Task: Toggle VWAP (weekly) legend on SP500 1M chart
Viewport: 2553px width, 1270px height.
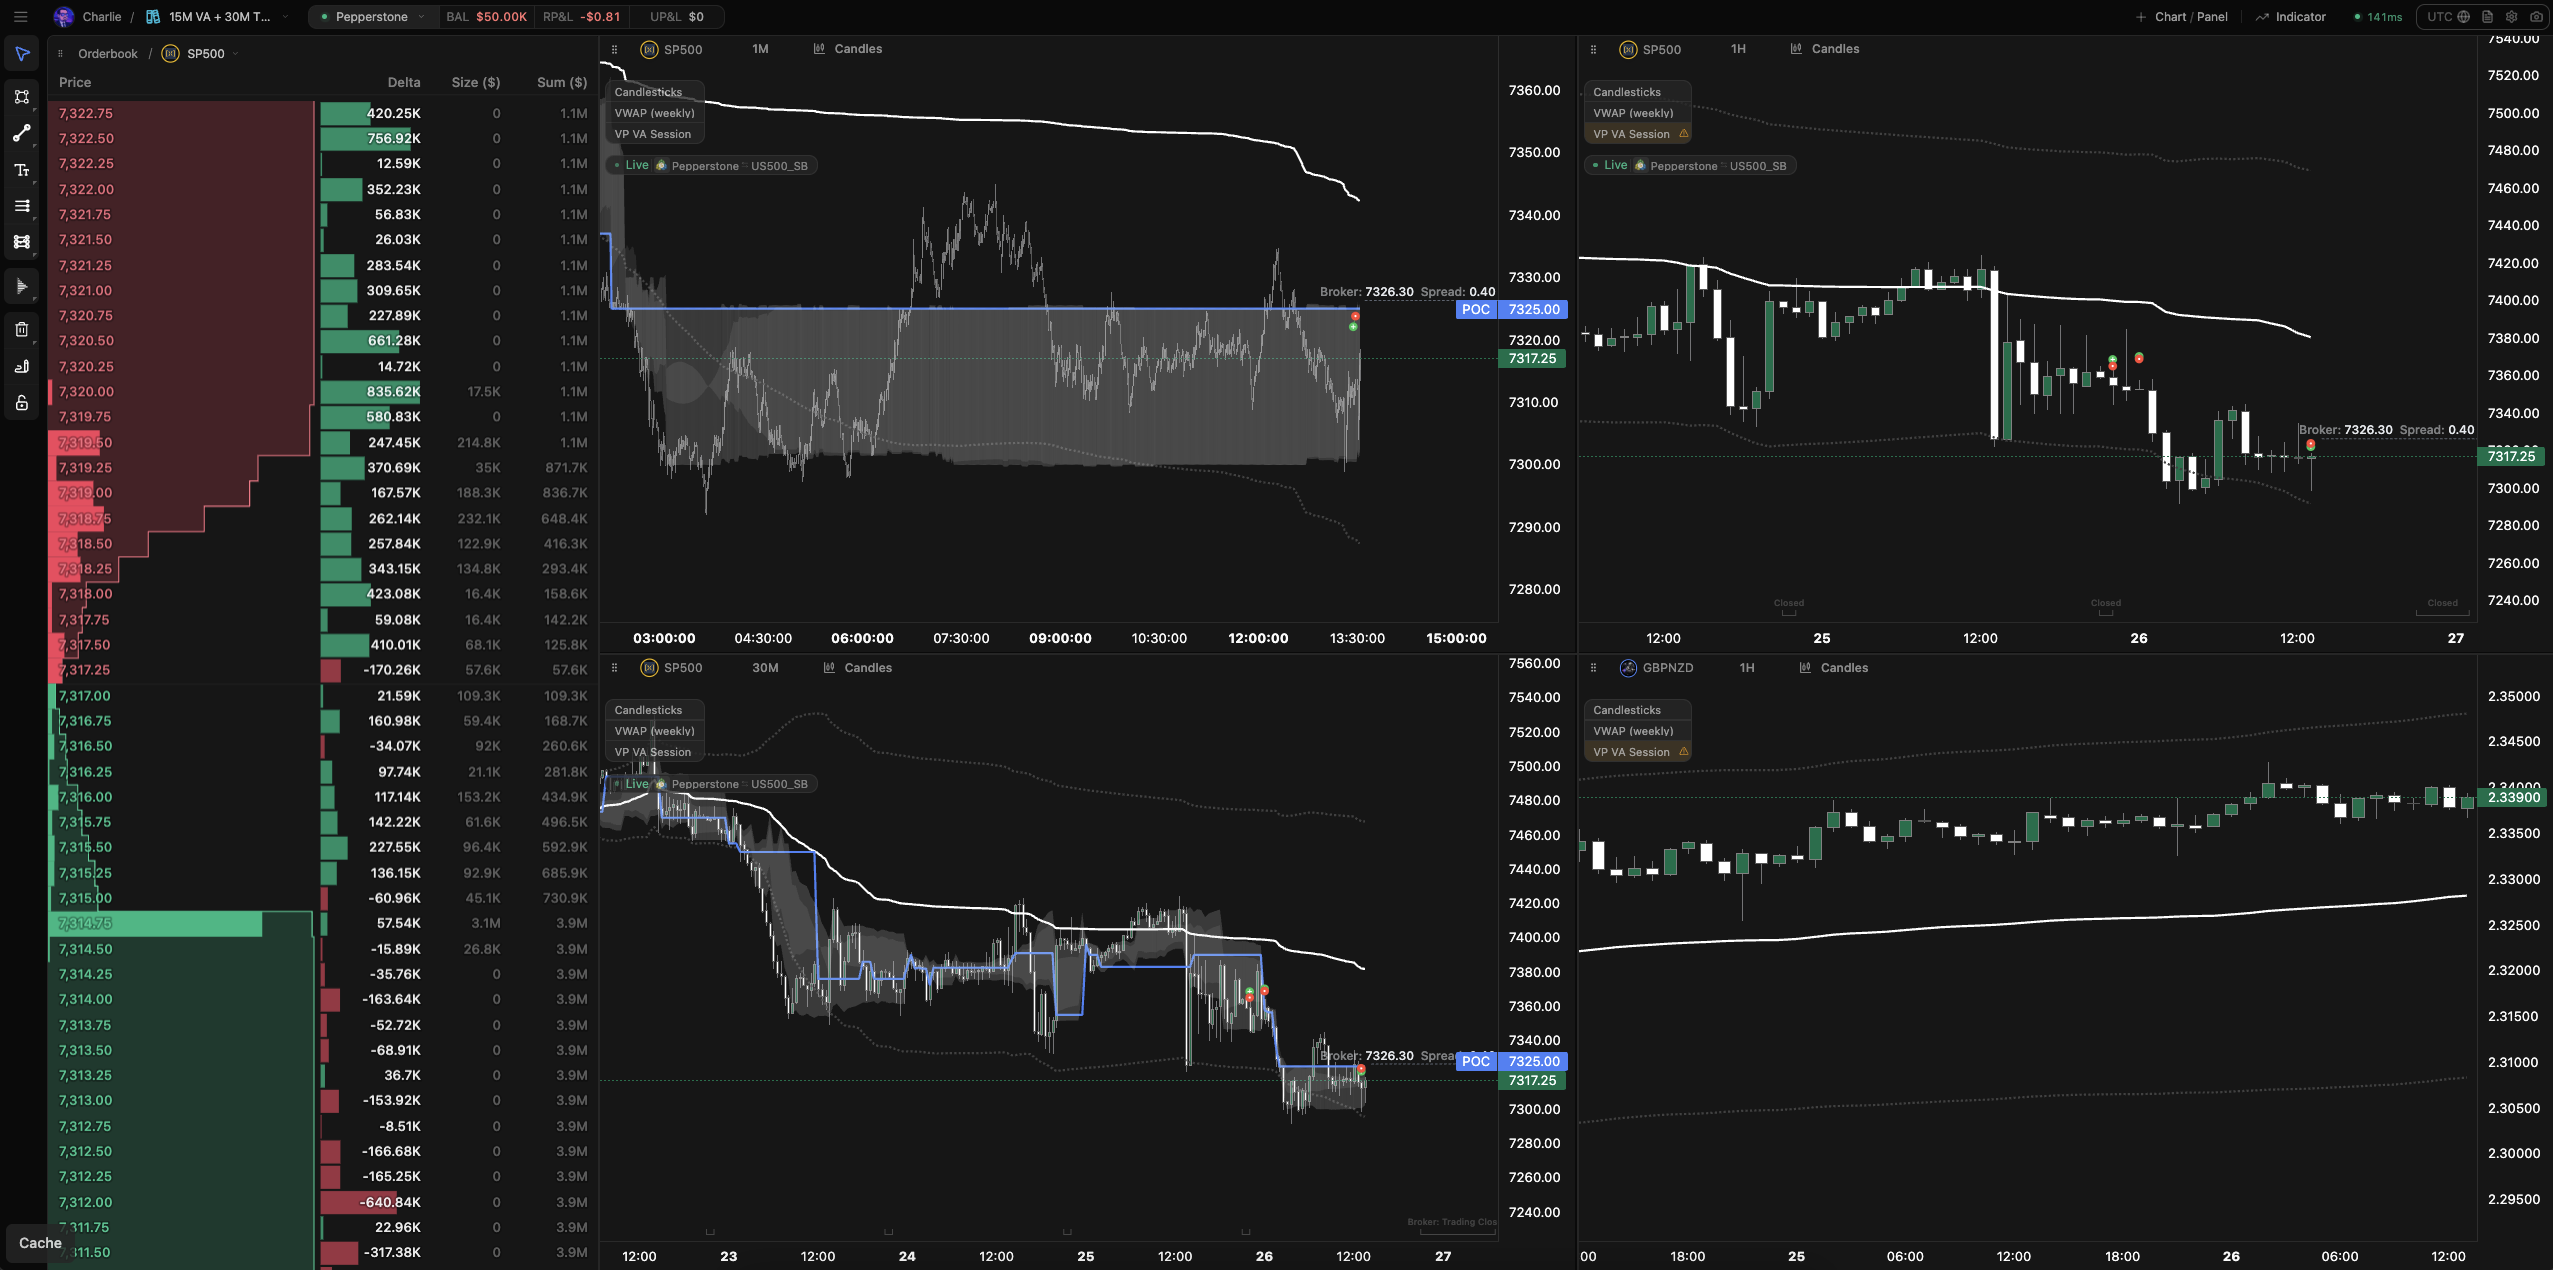Action: coord(654,113)
